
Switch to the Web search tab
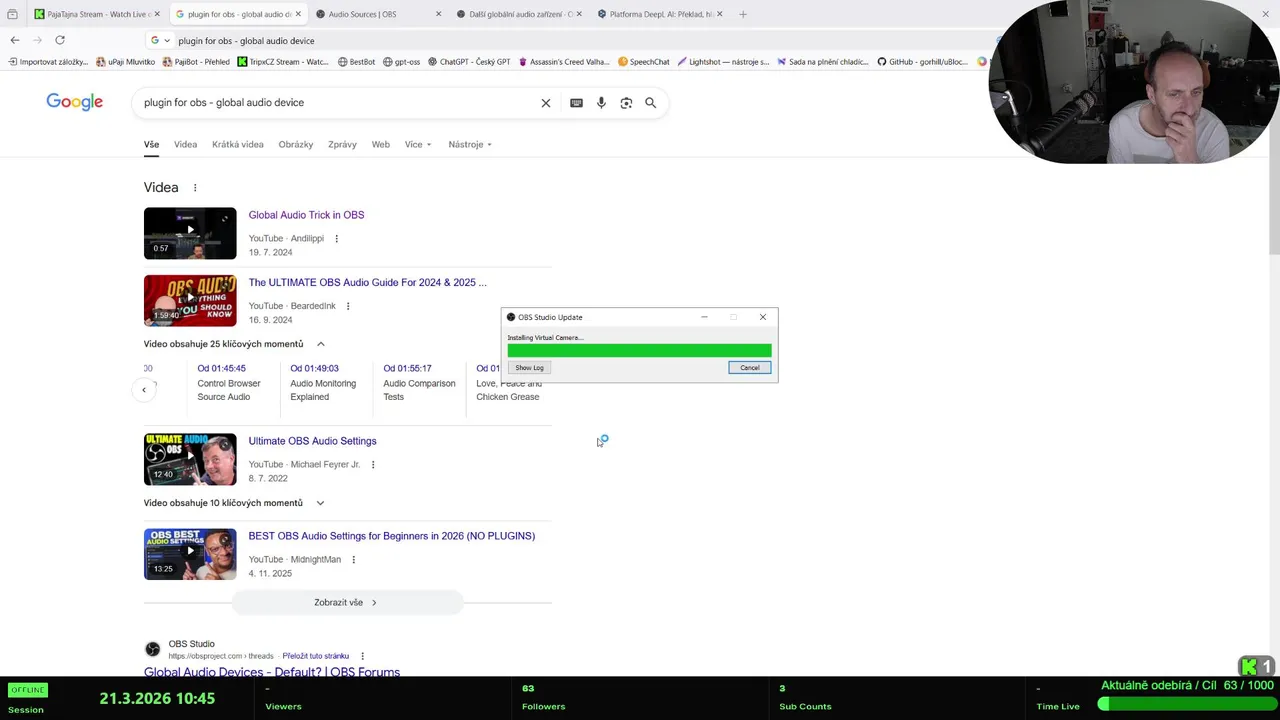[381, 145]
